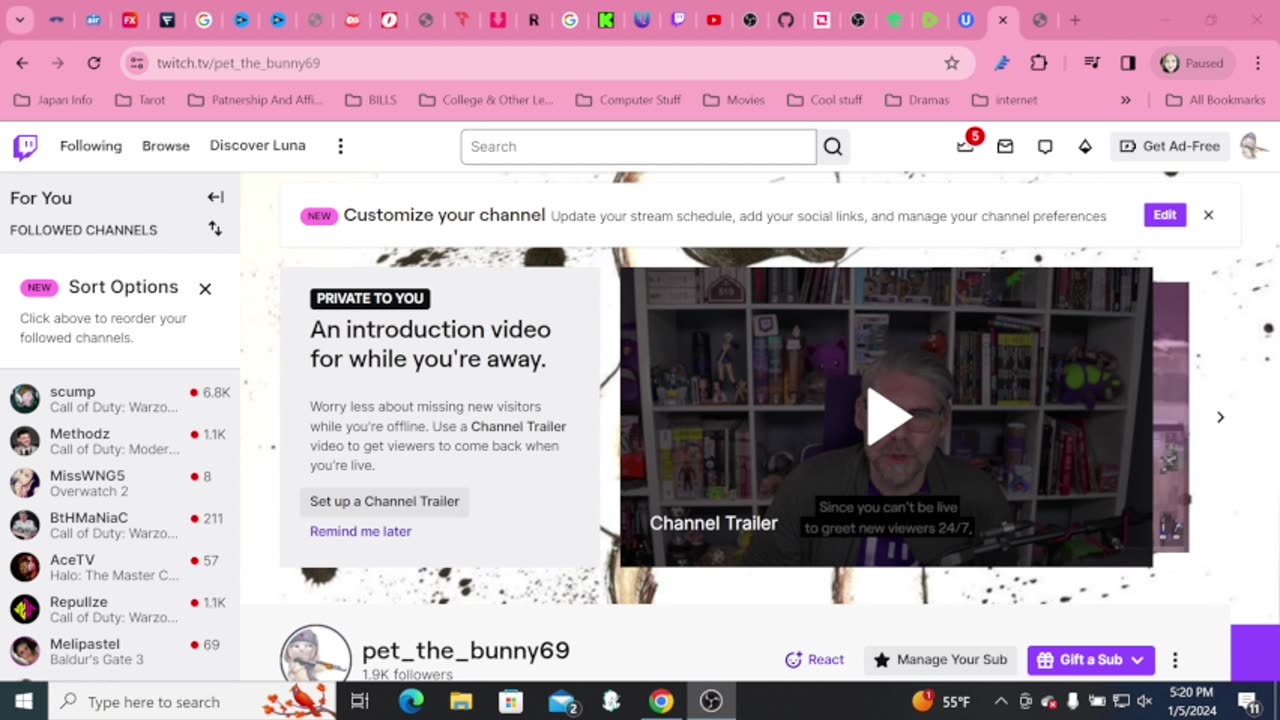Screen dimensions: 1280x720
Task: Open the Chrome extensions puzzle icon
Action: click(x=1039, y=63)
